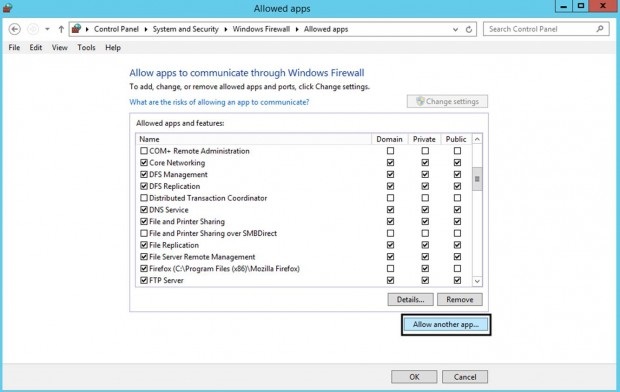
Task: Open the recent locations dropdown arrow
Action: tap(47, 29)
